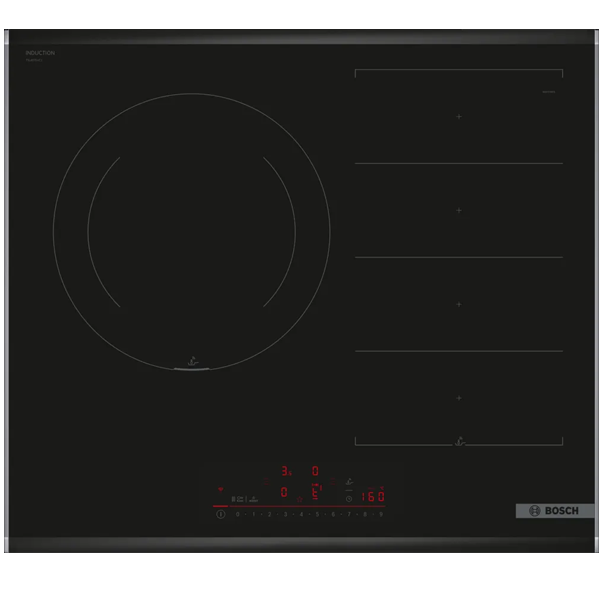
Task: Select the lower-left zone display showing 0
Action: [284, 492]
